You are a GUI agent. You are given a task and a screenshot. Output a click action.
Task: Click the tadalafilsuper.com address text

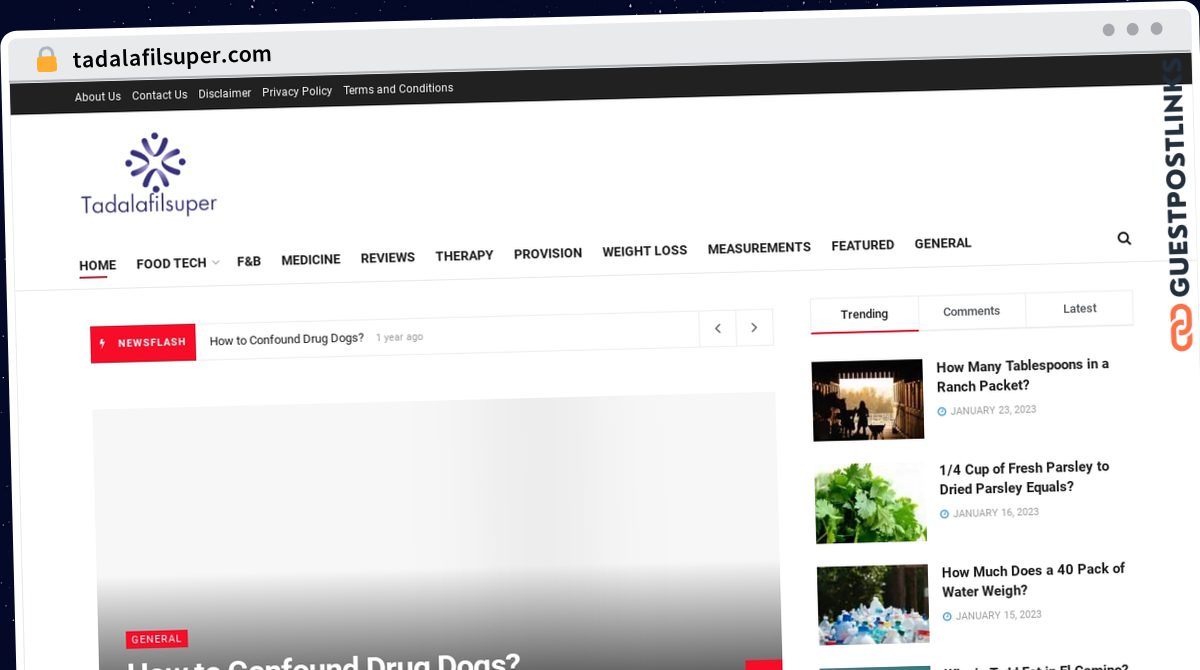(172, 57)
